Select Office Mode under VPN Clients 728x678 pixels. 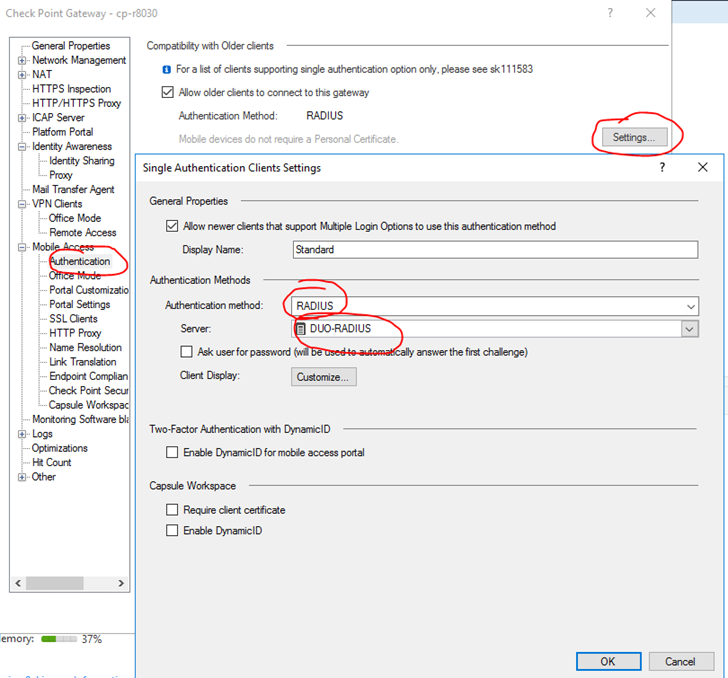point(75,218)
